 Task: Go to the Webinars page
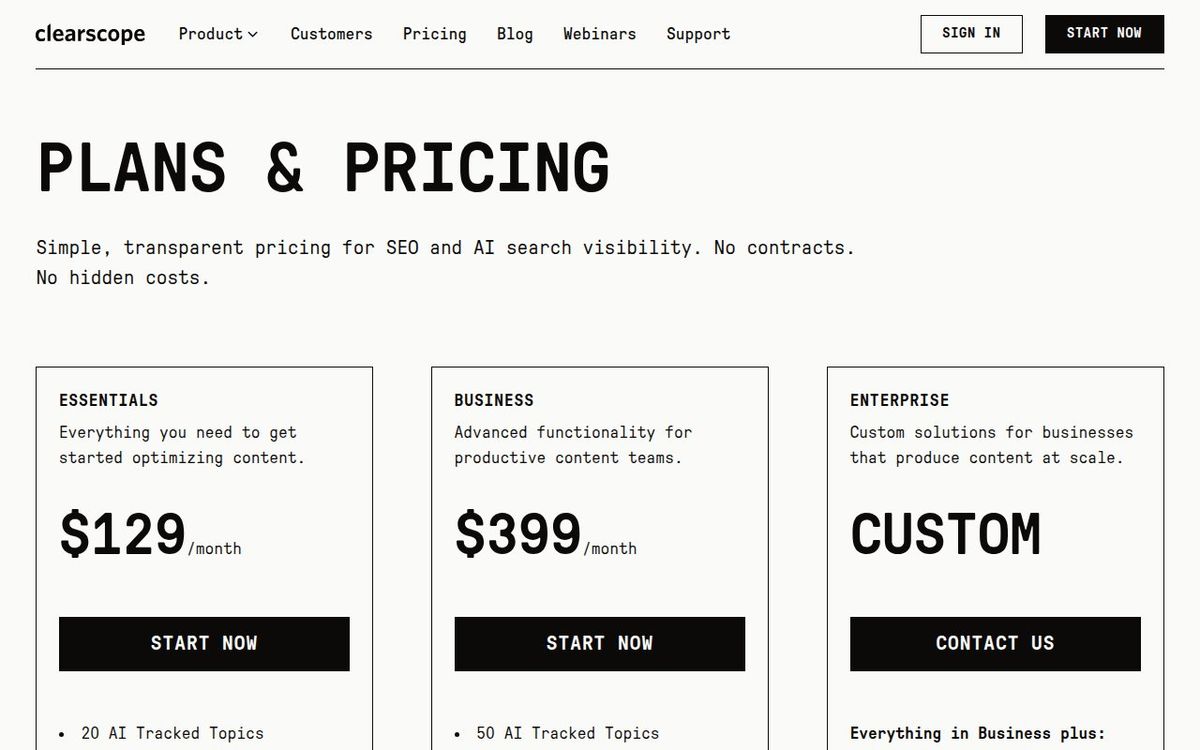click(x=599, y=34)
